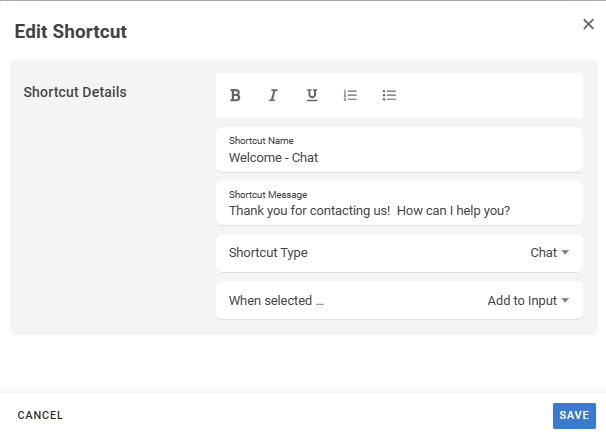Click the "Add to Input" value
The image size is (606, 434).
tap(521, 300)
